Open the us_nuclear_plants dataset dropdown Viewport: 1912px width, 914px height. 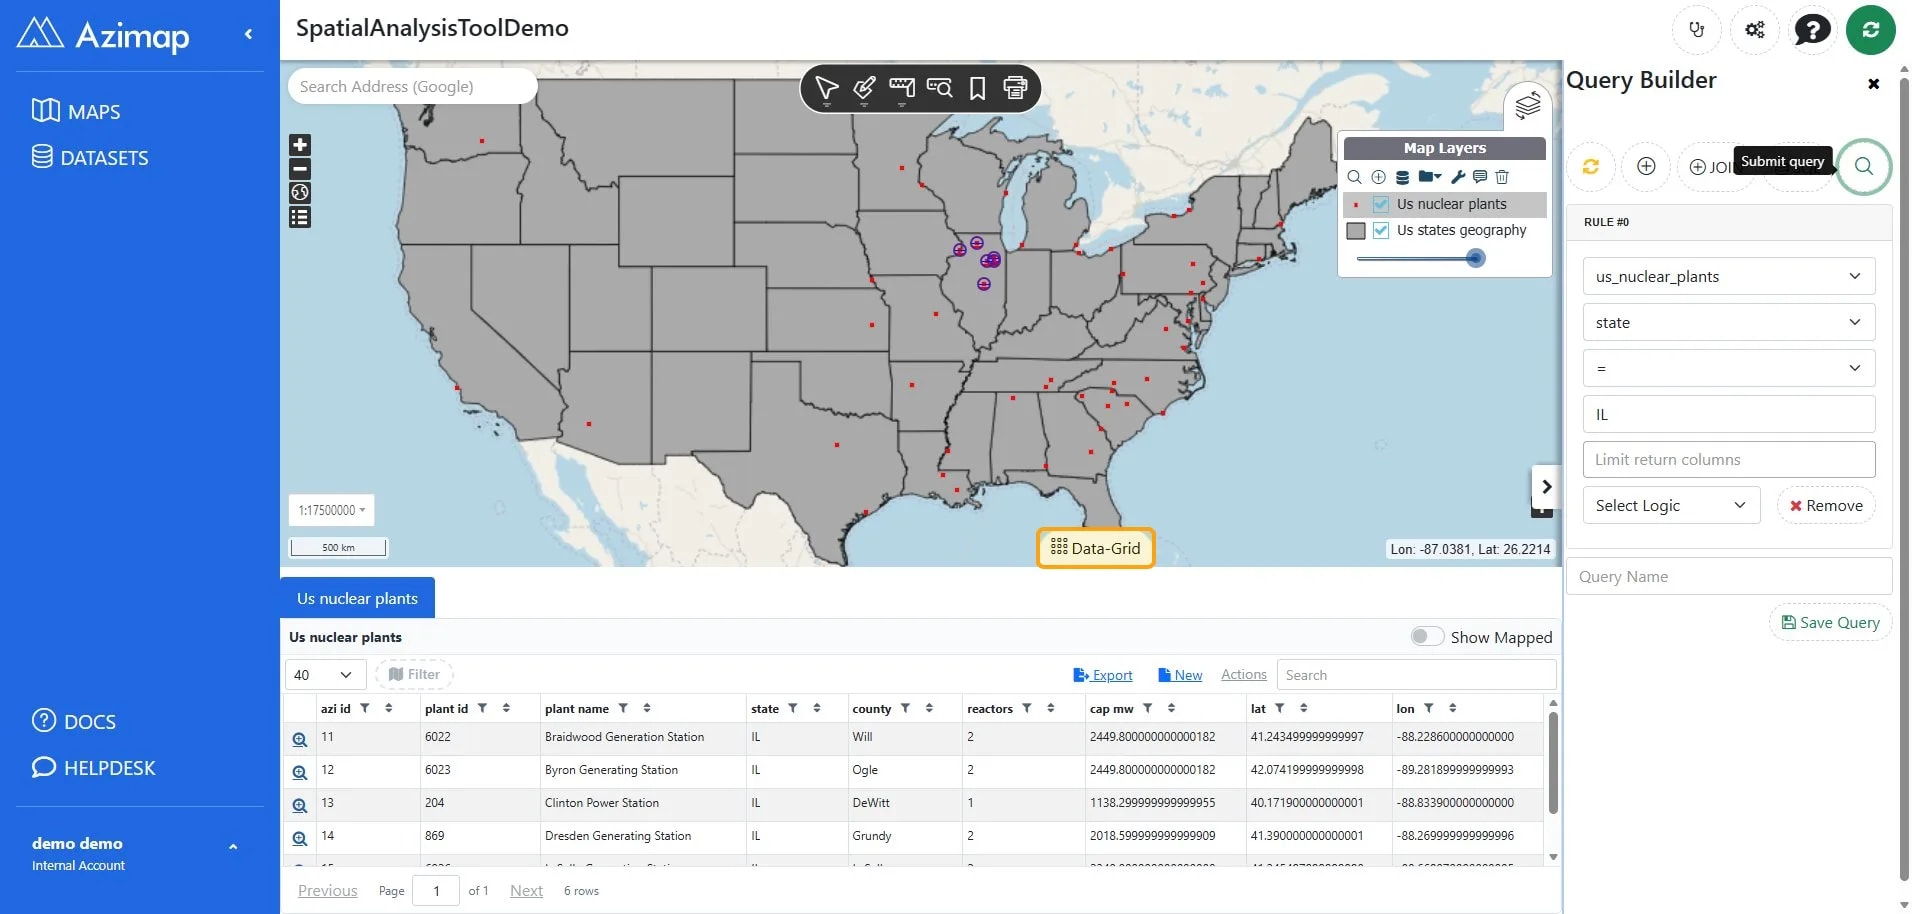(1728, 276)
